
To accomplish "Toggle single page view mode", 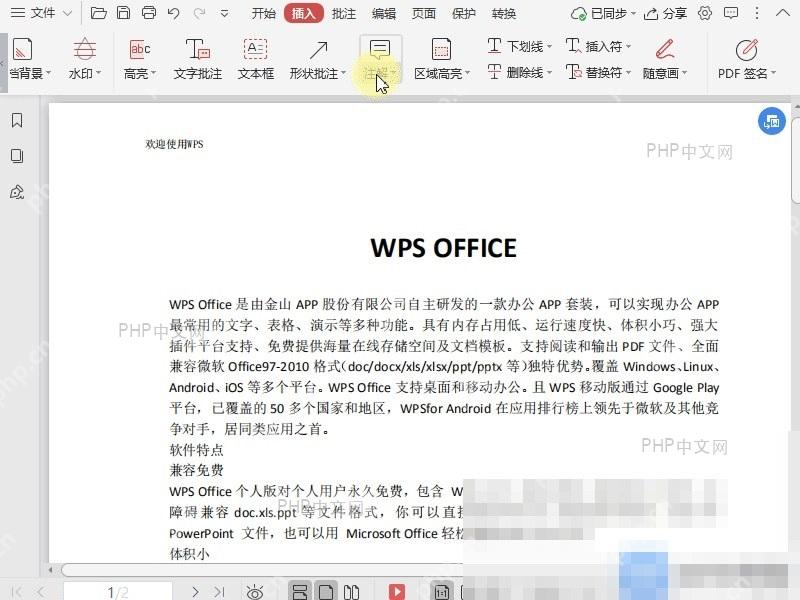I will click(326, 592).
